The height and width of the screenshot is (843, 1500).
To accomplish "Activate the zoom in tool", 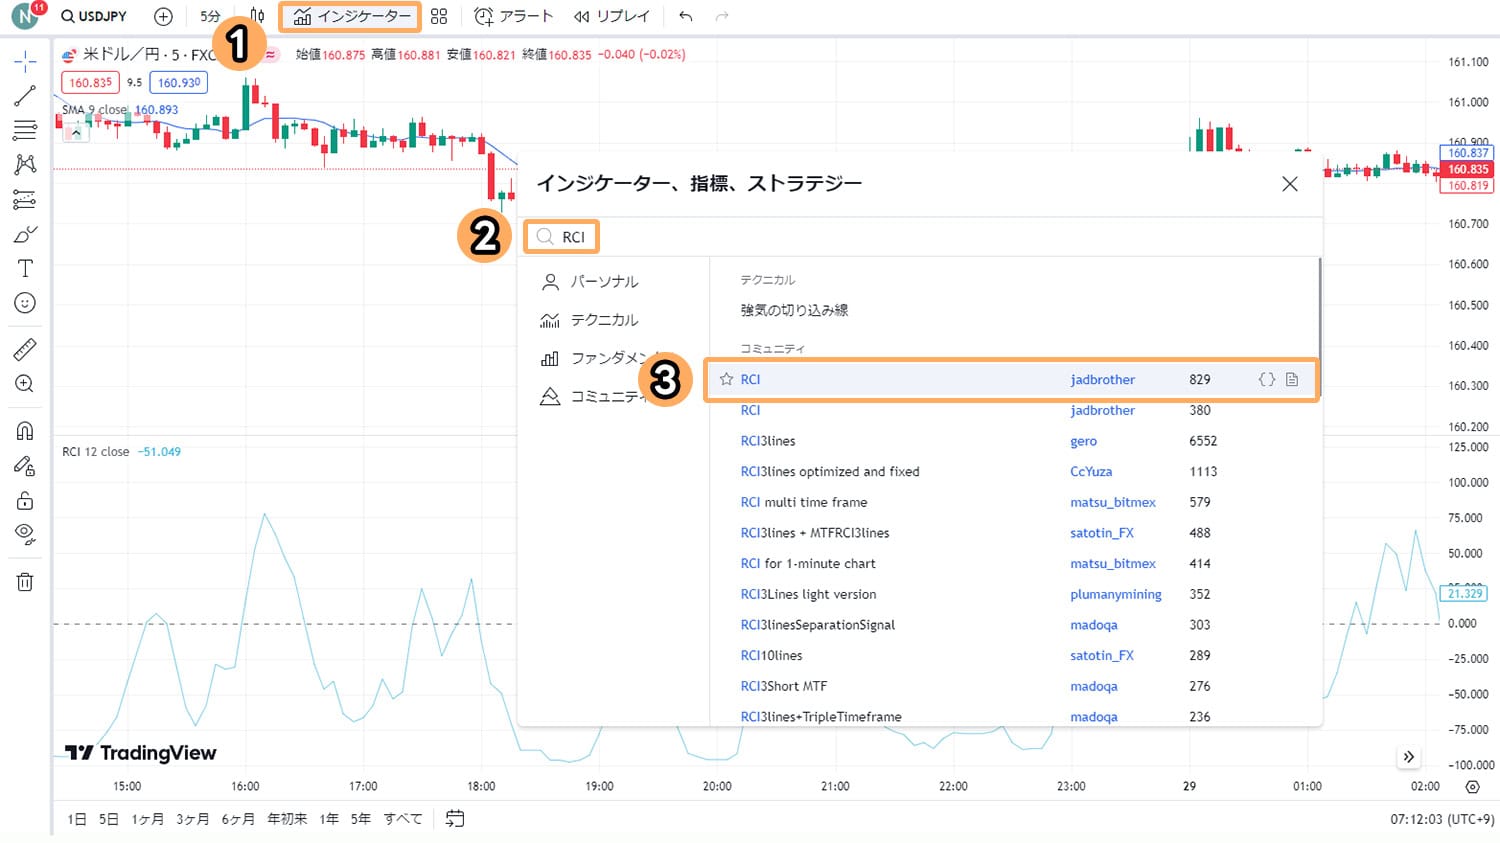I will [x=25, y=384].
